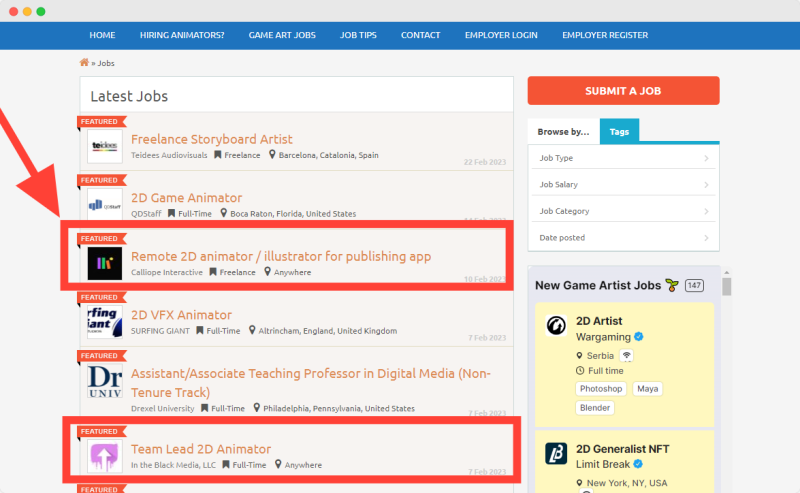Open HIRING ANIMATORS? menu item

click(182, 35)
